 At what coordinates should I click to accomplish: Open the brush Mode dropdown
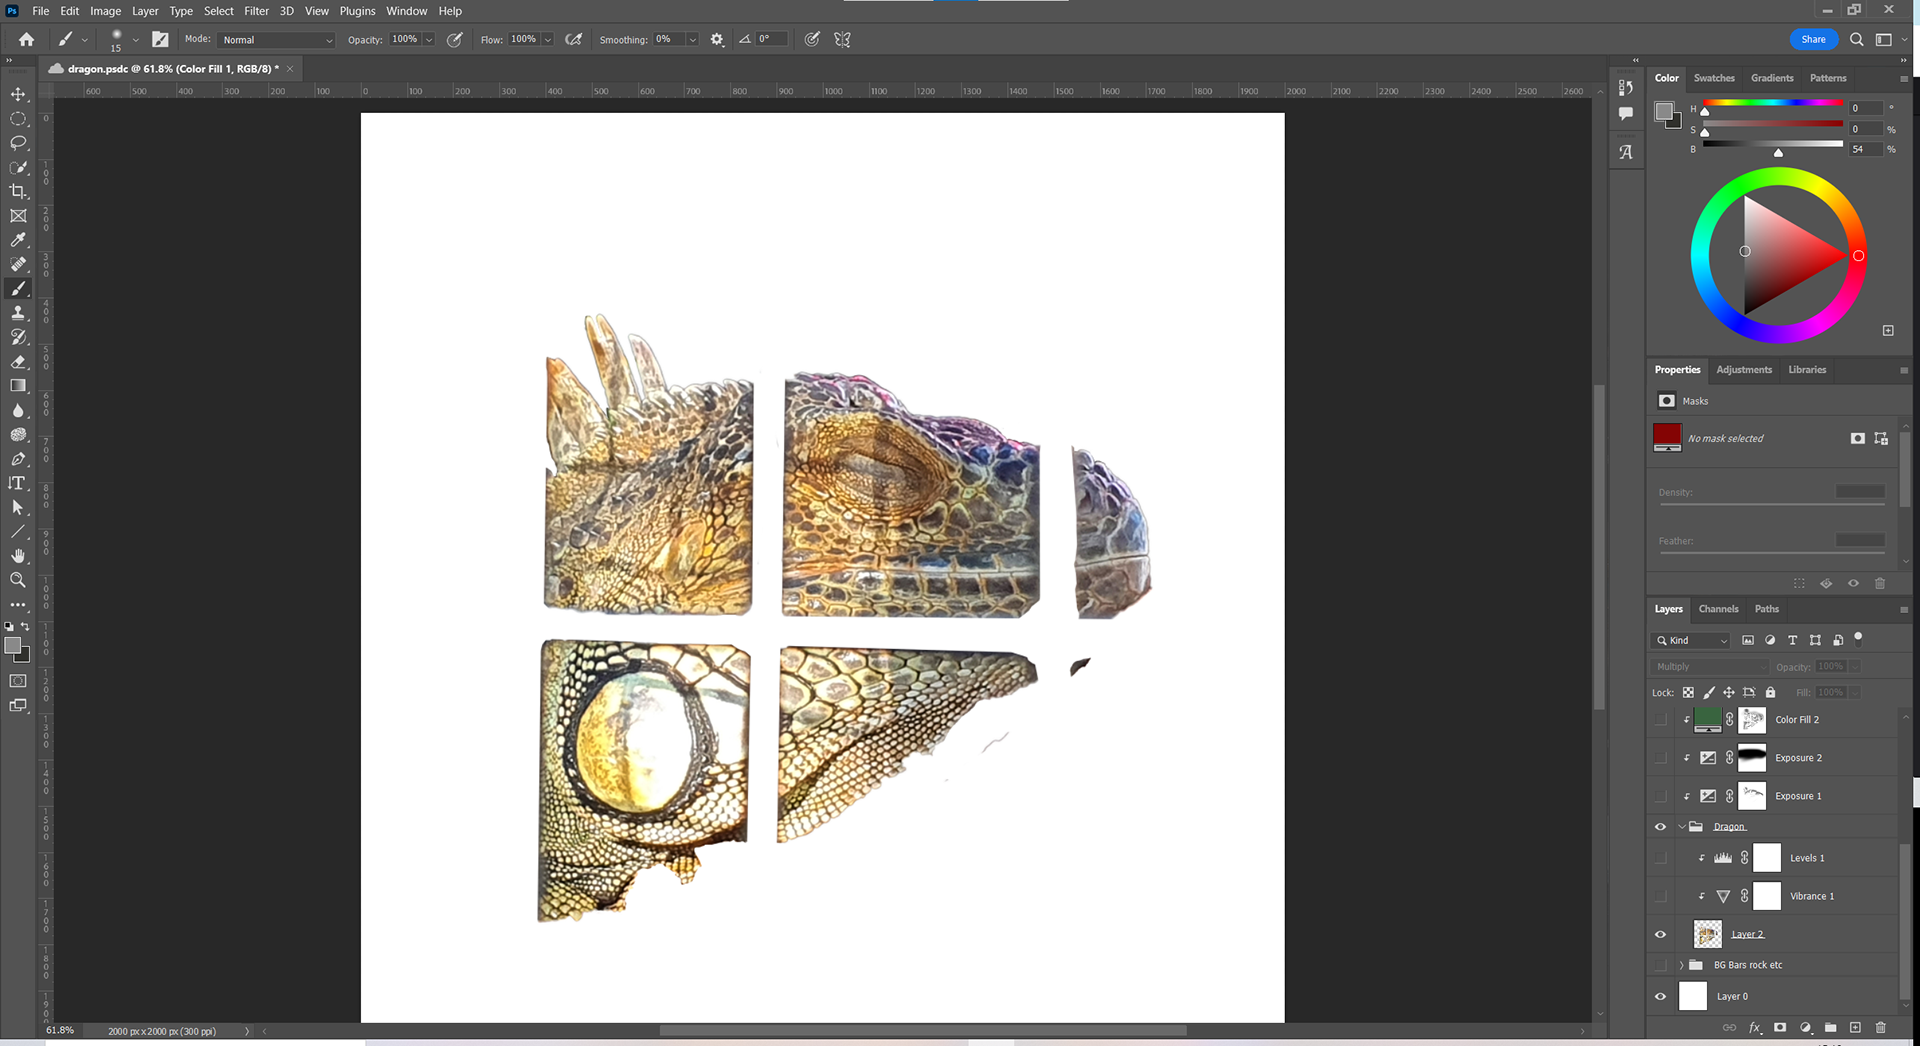click(x=276, y=40)
